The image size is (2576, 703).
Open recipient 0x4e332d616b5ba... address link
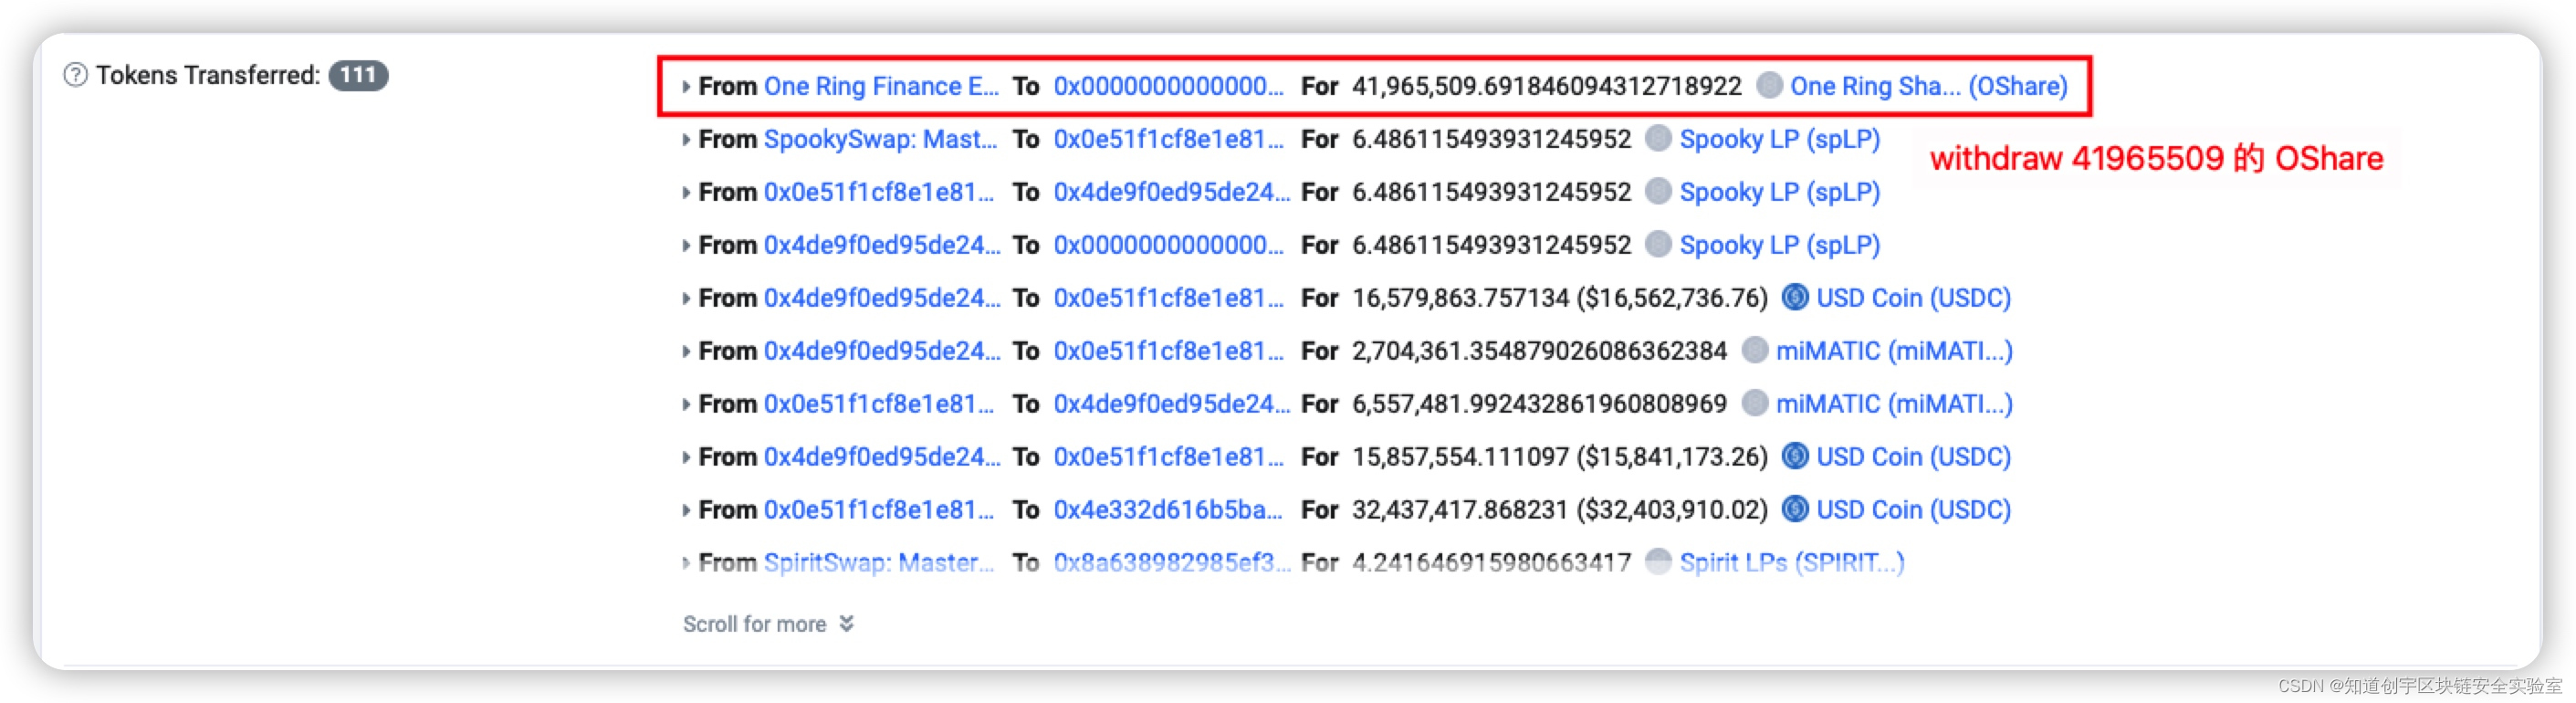click(1168, 510)
